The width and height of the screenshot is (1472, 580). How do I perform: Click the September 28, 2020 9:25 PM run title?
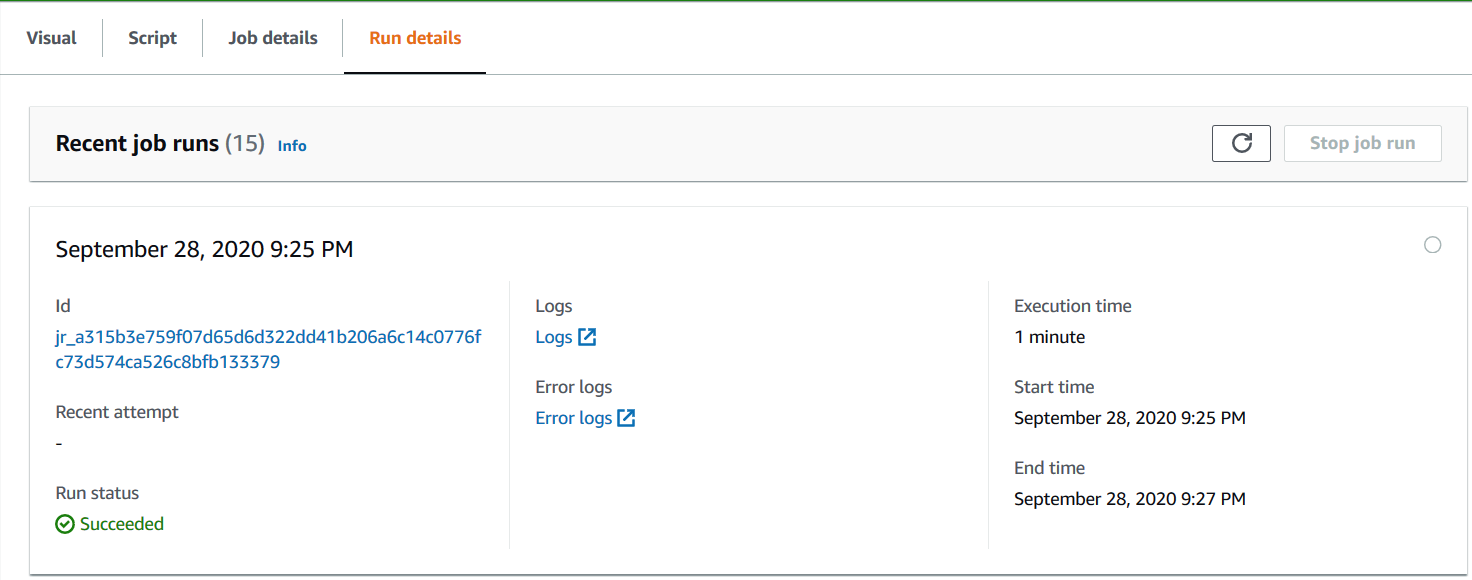point(204,249)
